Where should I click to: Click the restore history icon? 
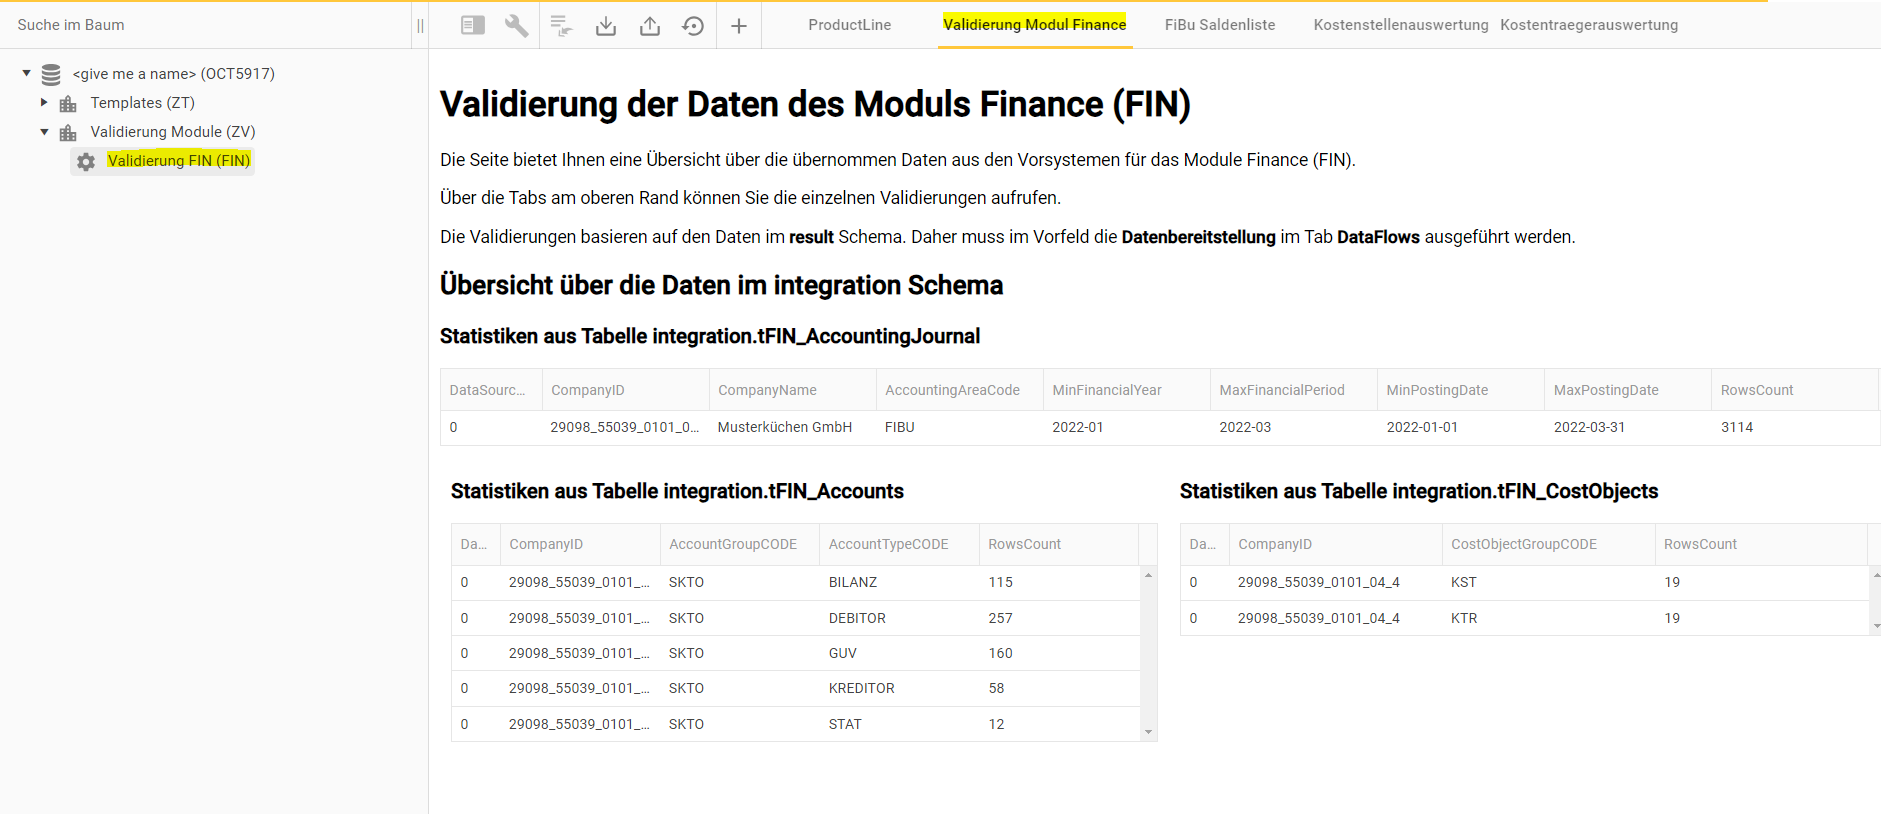click(x=693, y=26)
